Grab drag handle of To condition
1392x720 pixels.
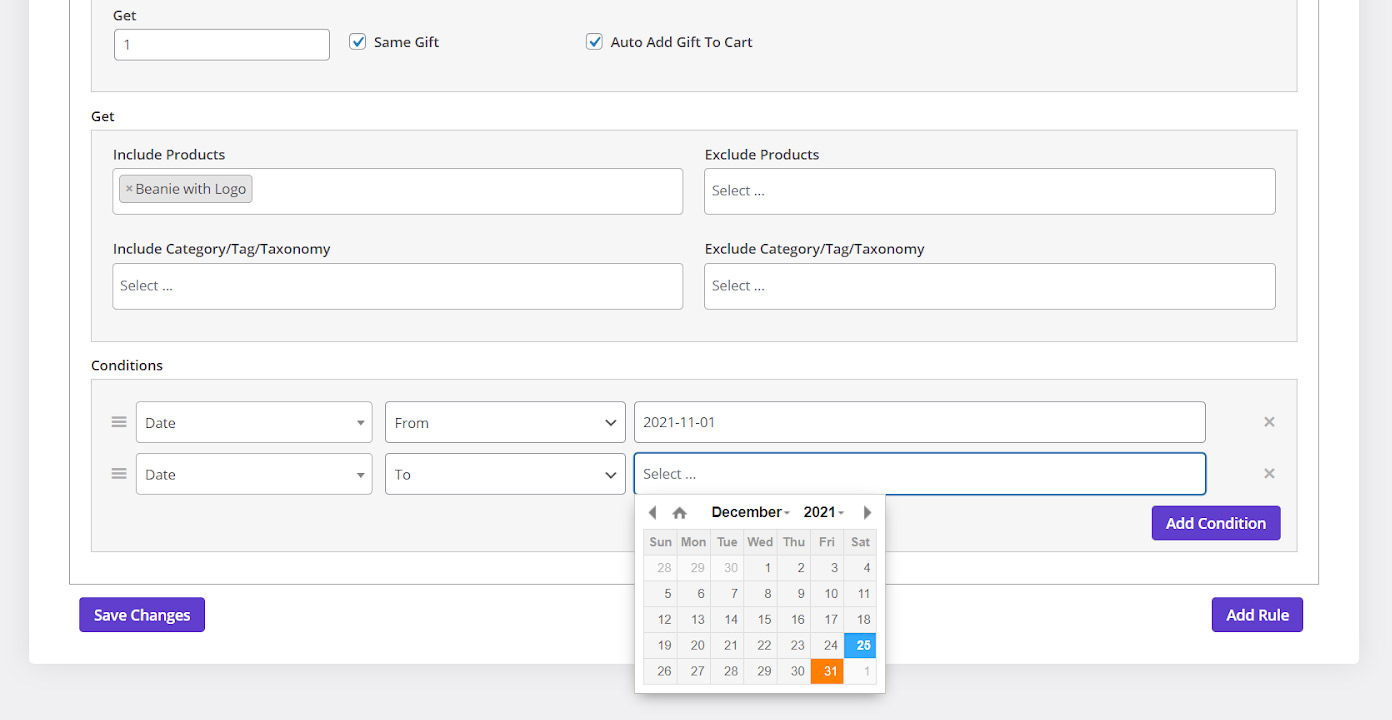[119, 474]
